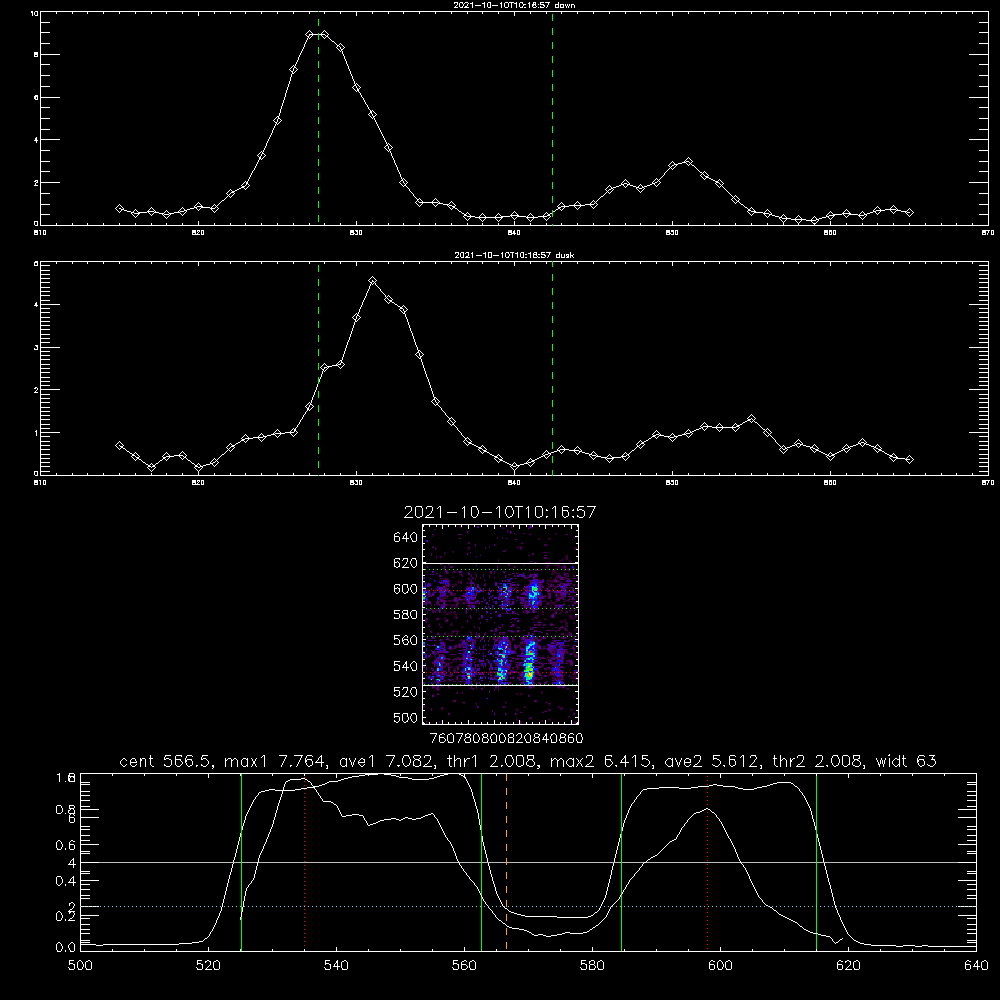Click y-axis label 0.0 on bottom plot
The height and width of the screenshot is (1000, 1000).
(x=66, y=948)
